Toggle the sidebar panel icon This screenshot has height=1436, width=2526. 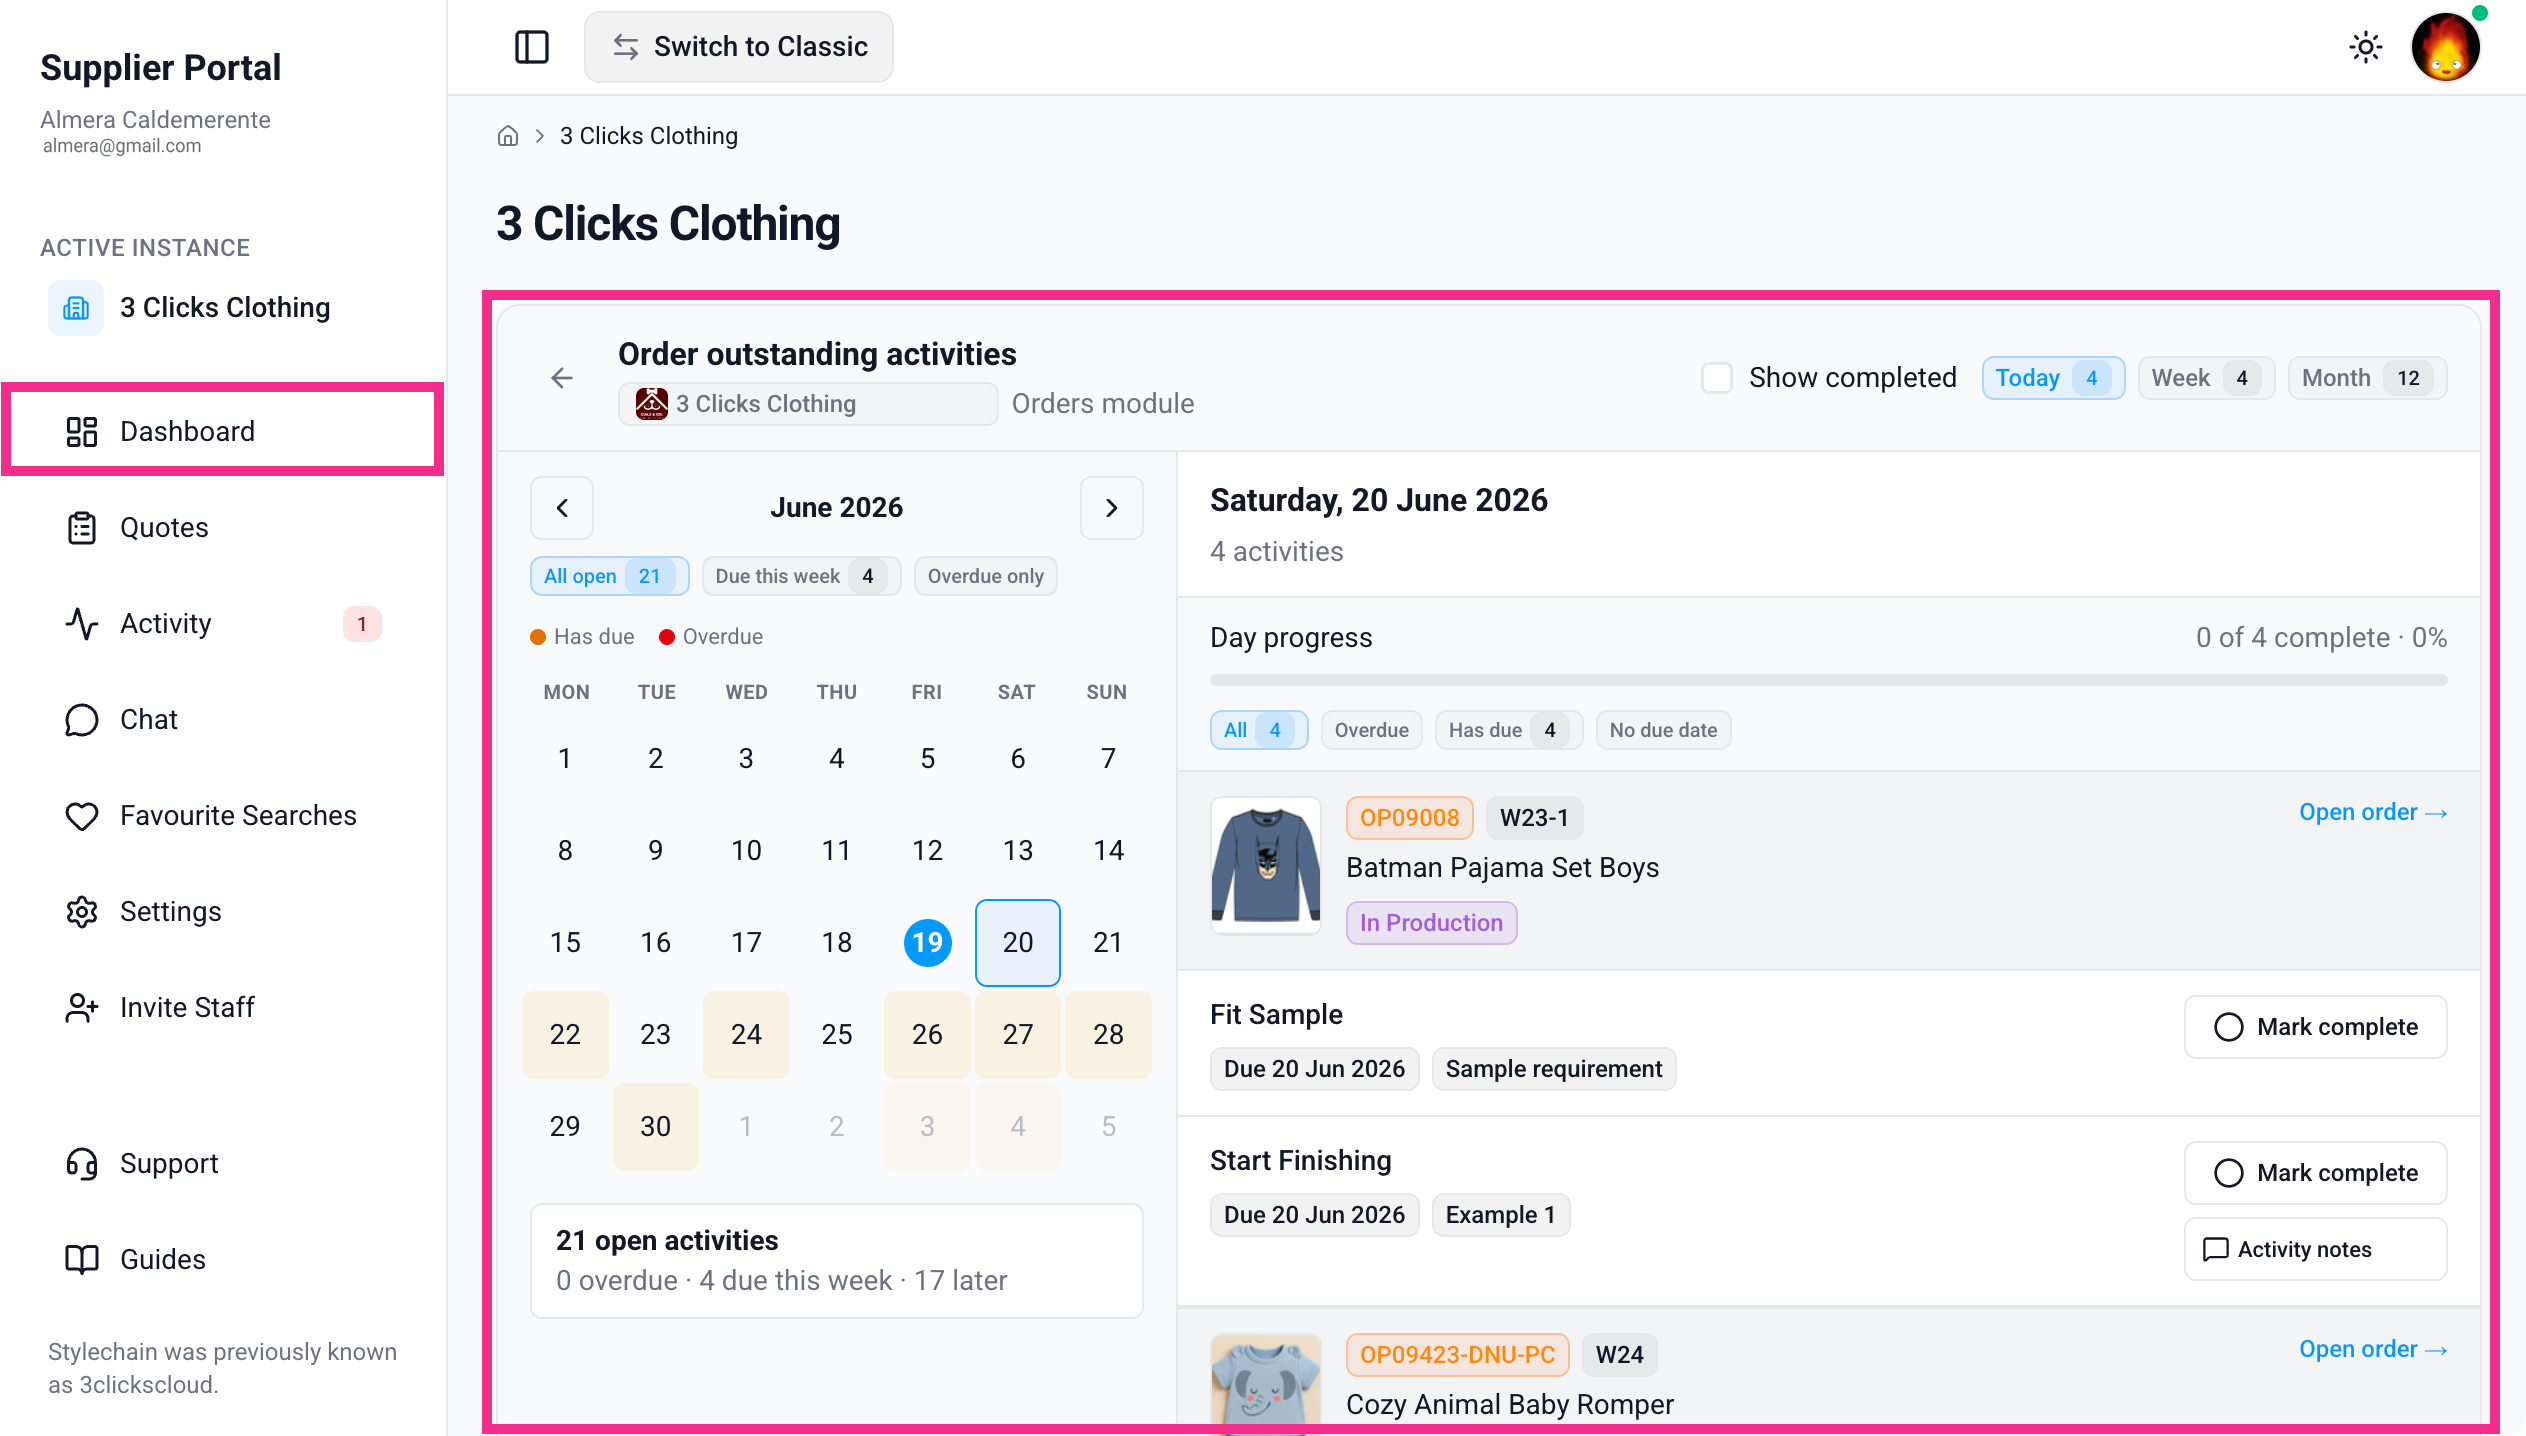531,47
